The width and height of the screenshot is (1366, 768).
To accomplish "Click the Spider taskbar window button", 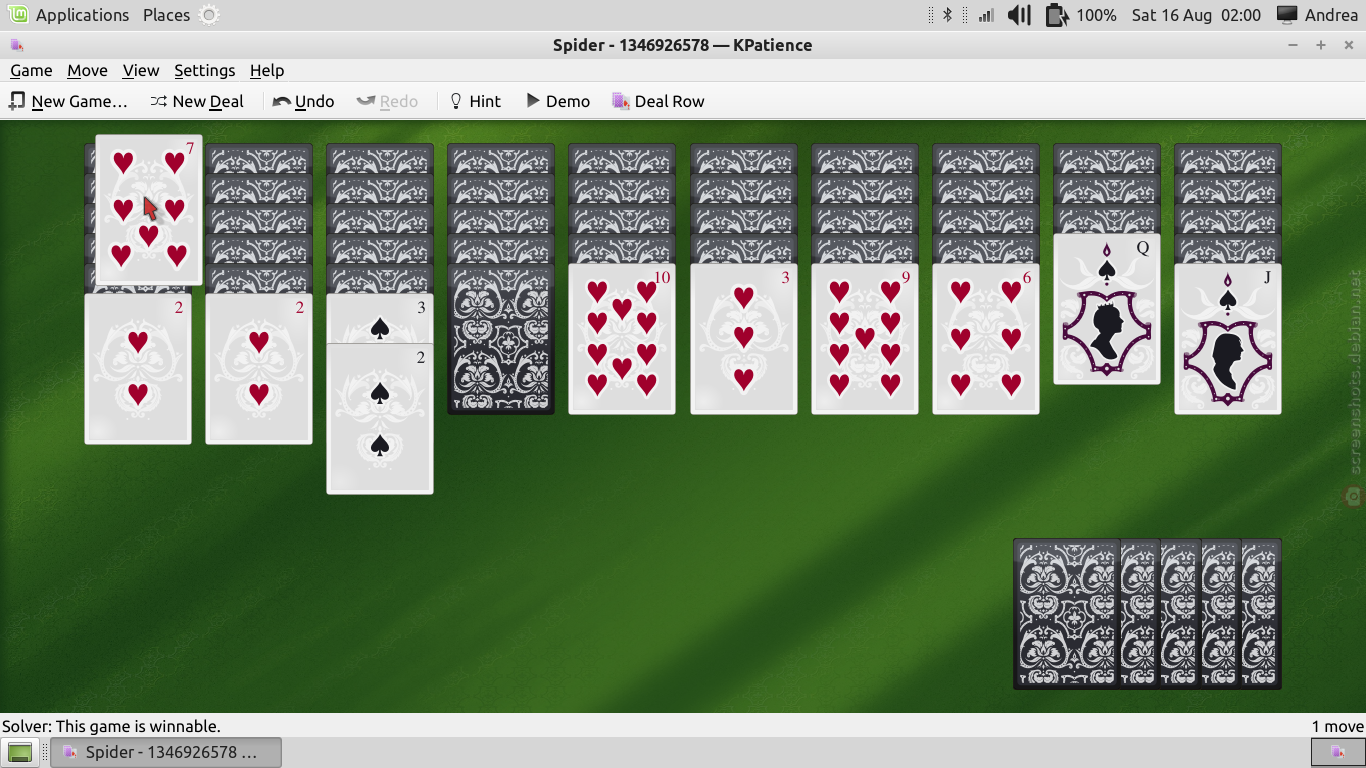I will click(167, 752).
